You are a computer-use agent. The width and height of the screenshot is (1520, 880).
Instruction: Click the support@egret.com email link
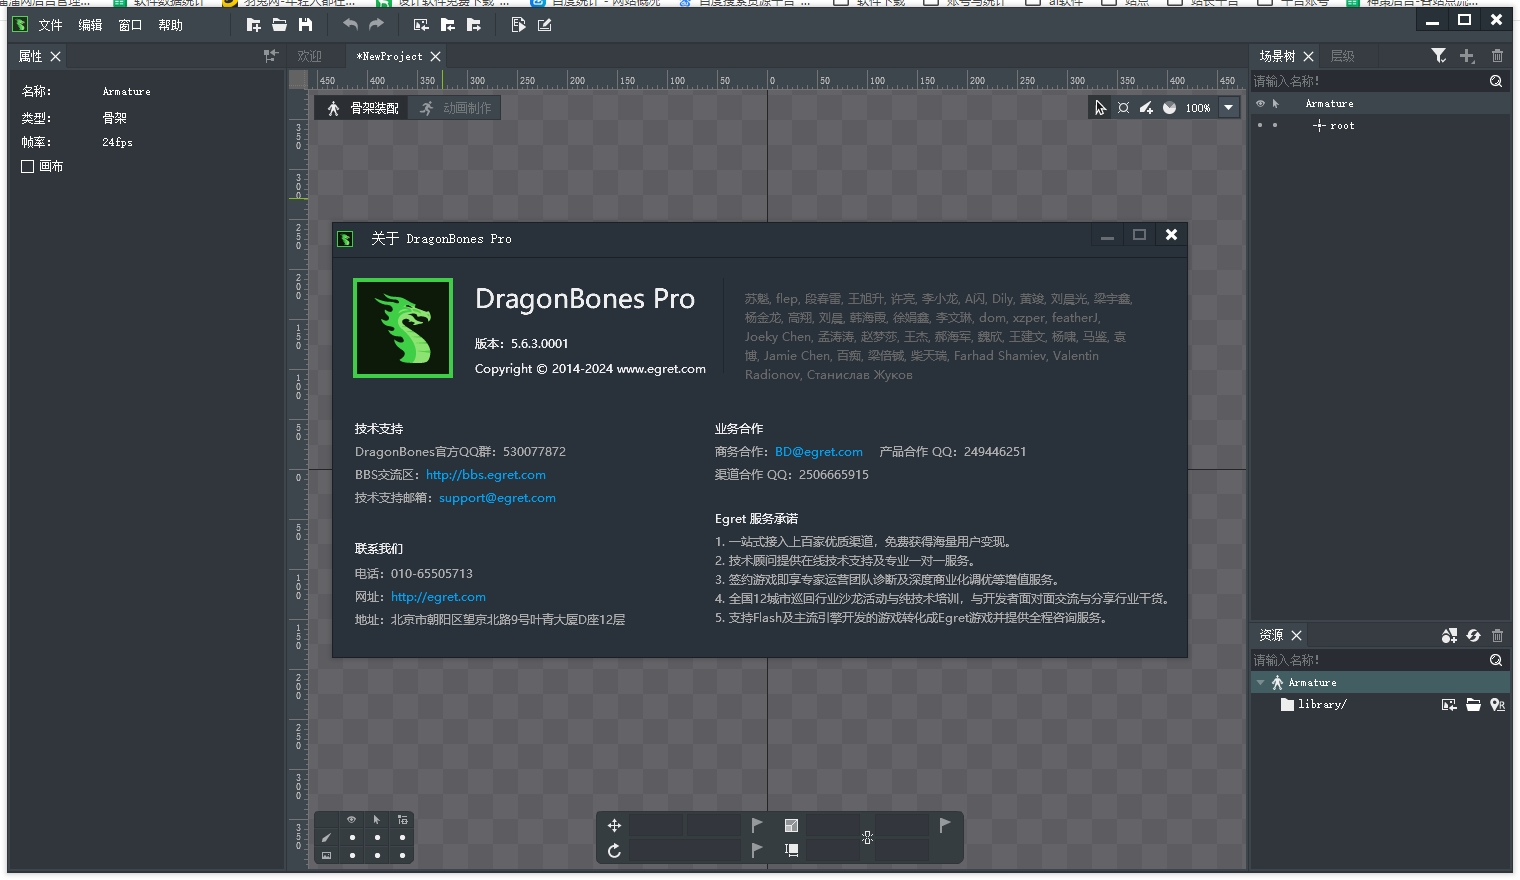coord(497,498)
